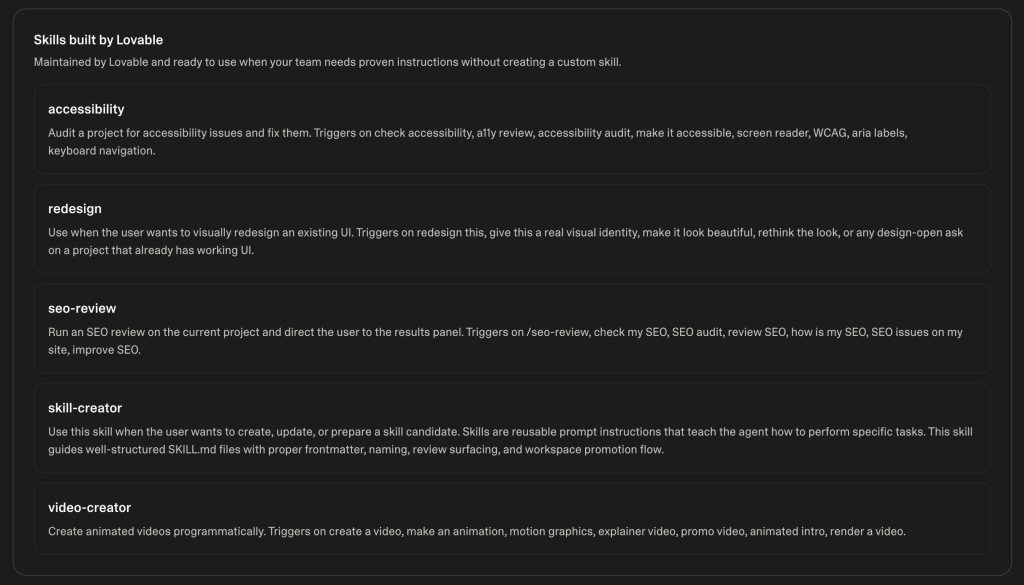The image size is (1024, 585).
Task: Click 'keyboard navigation.' text in accessibility card
Action: [102, 151]
